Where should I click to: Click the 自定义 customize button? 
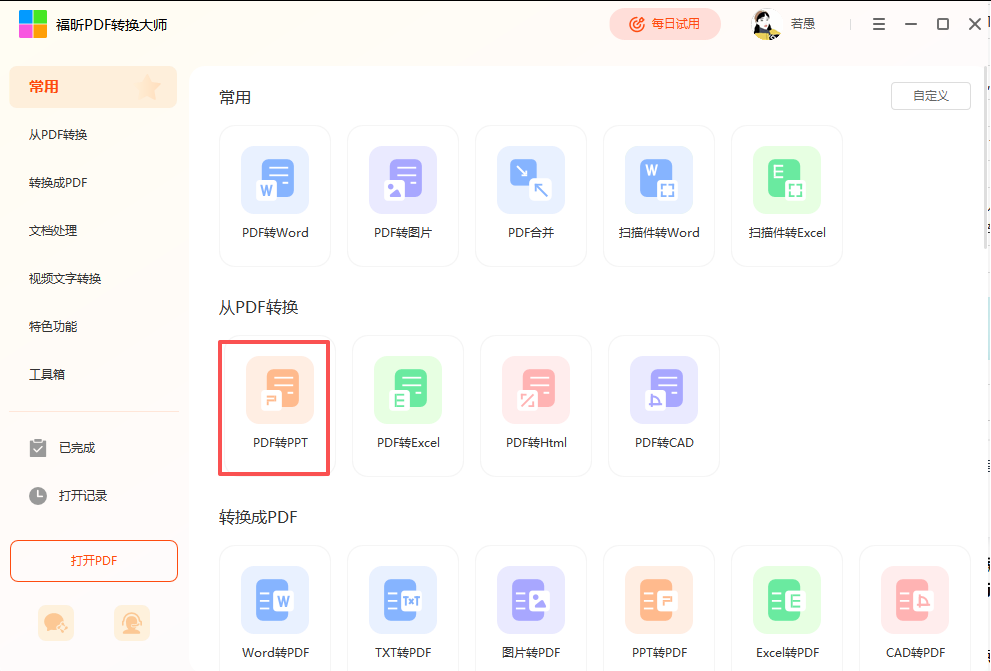coord(930,96)
